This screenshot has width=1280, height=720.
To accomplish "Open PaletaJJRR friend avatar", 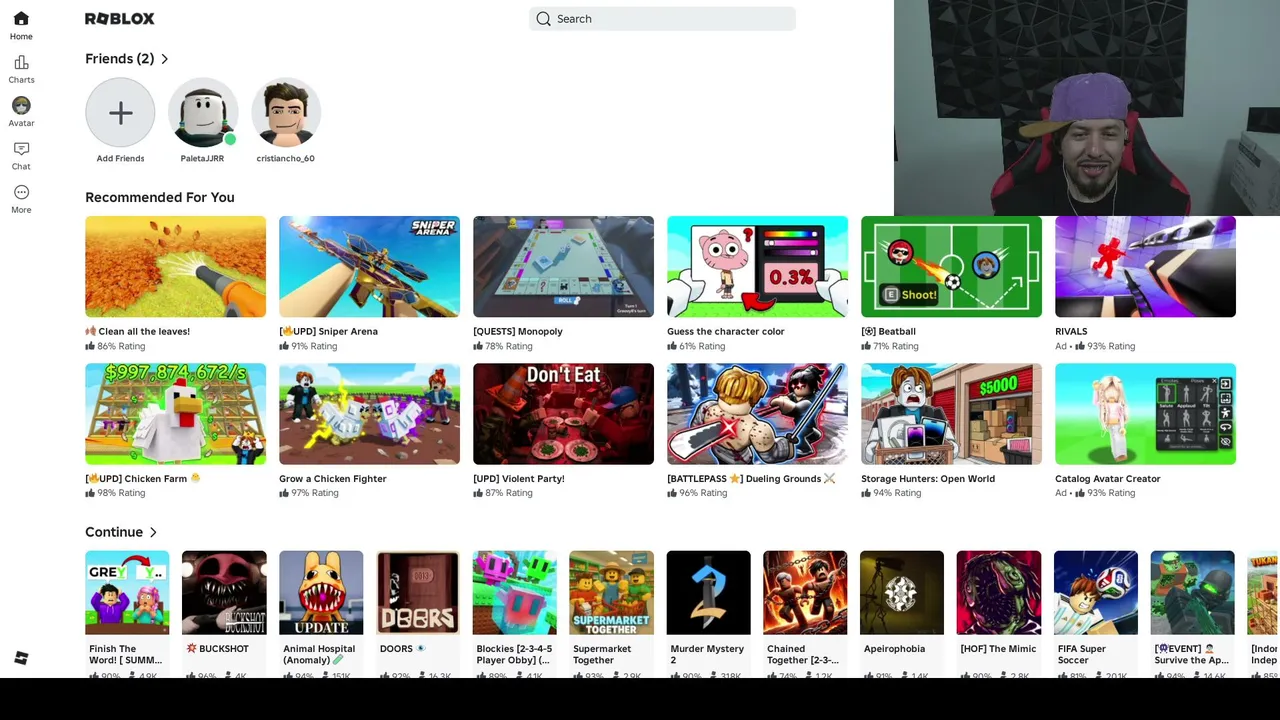I will 202,112.
